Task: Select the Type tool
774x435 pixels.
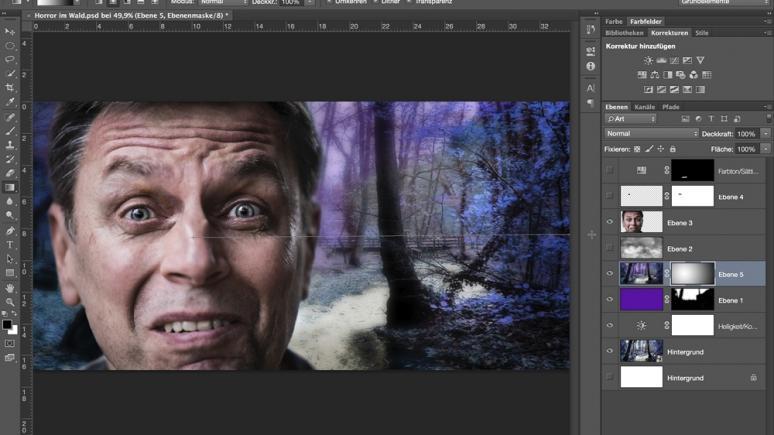Action: coord(10,244)
